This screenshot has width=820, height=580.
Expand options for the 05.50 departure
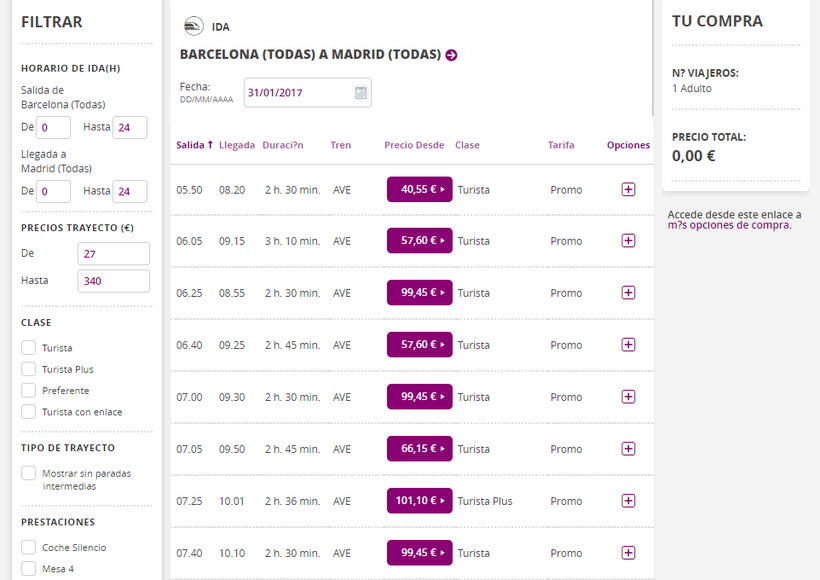click(628, 189)
